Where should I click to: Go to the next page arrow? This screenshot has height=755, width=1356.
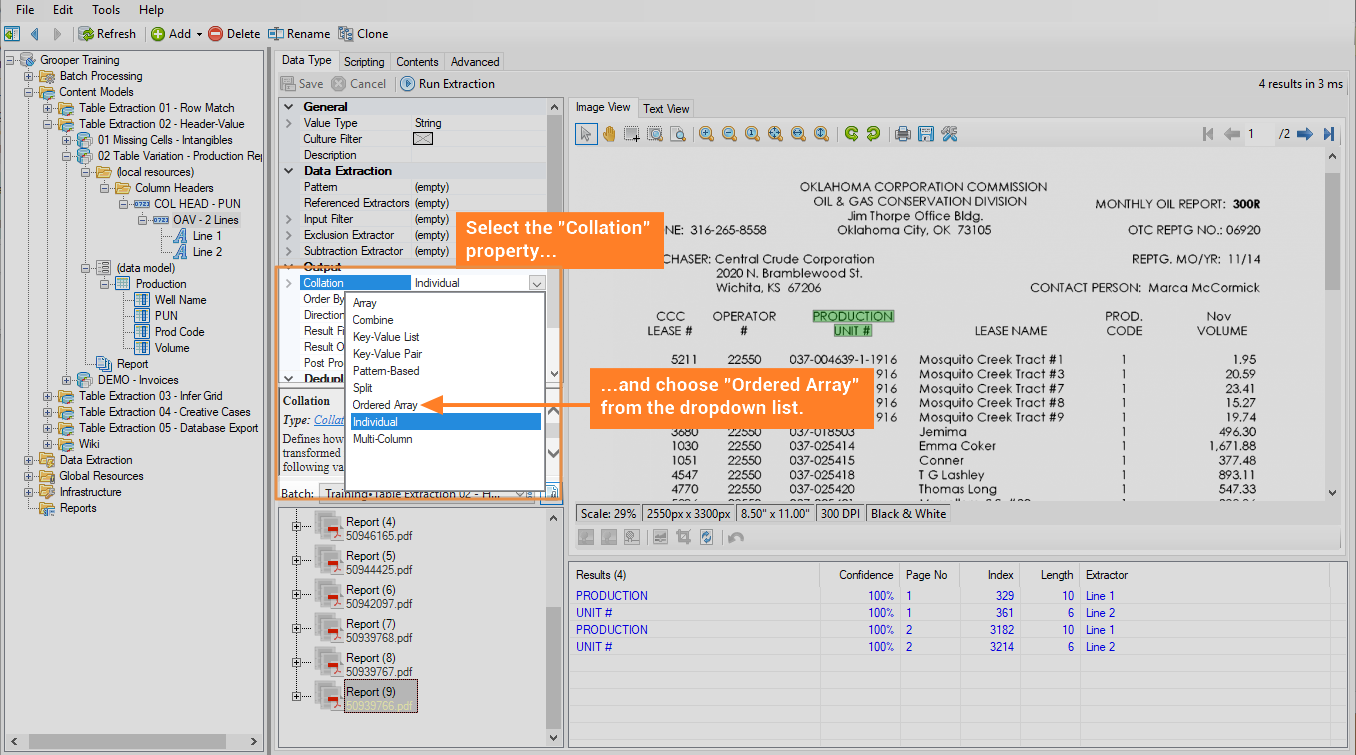tap(1304, 134)
